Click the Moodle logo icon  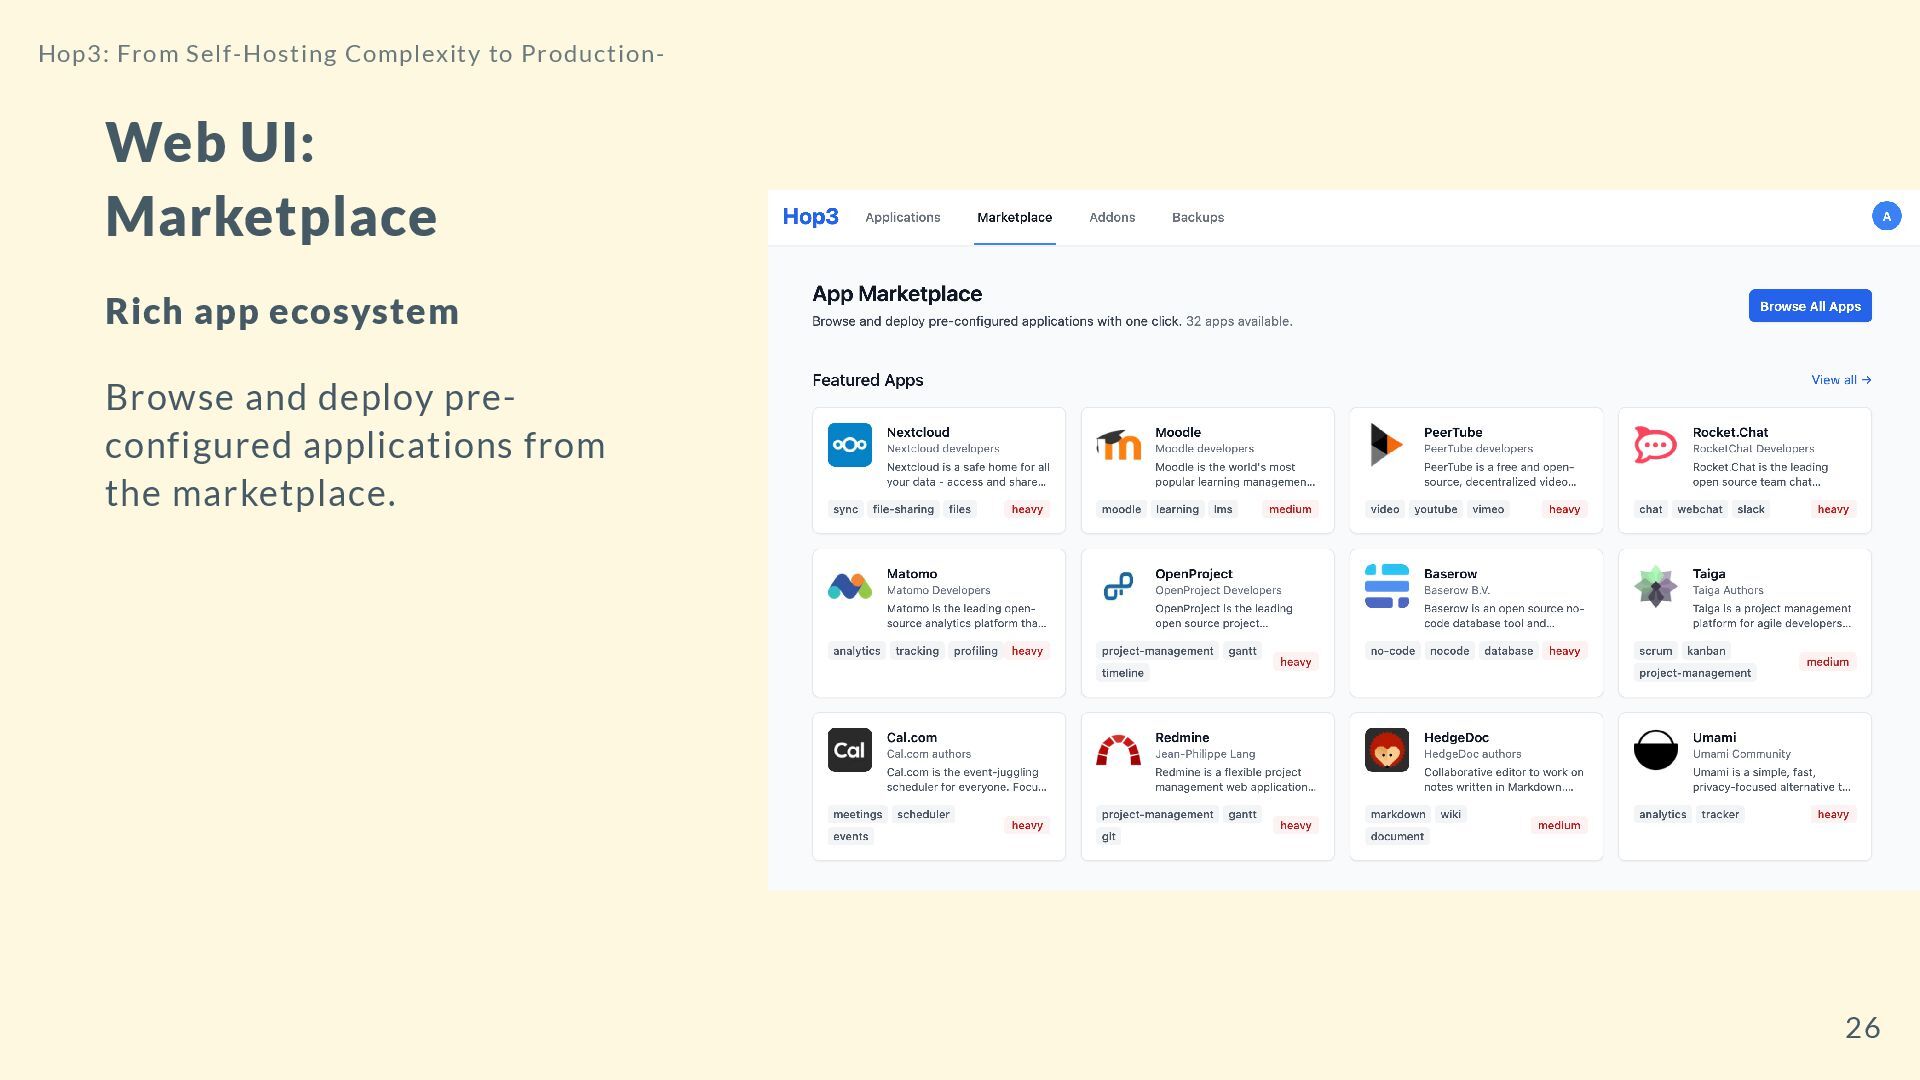point(1118,445)
